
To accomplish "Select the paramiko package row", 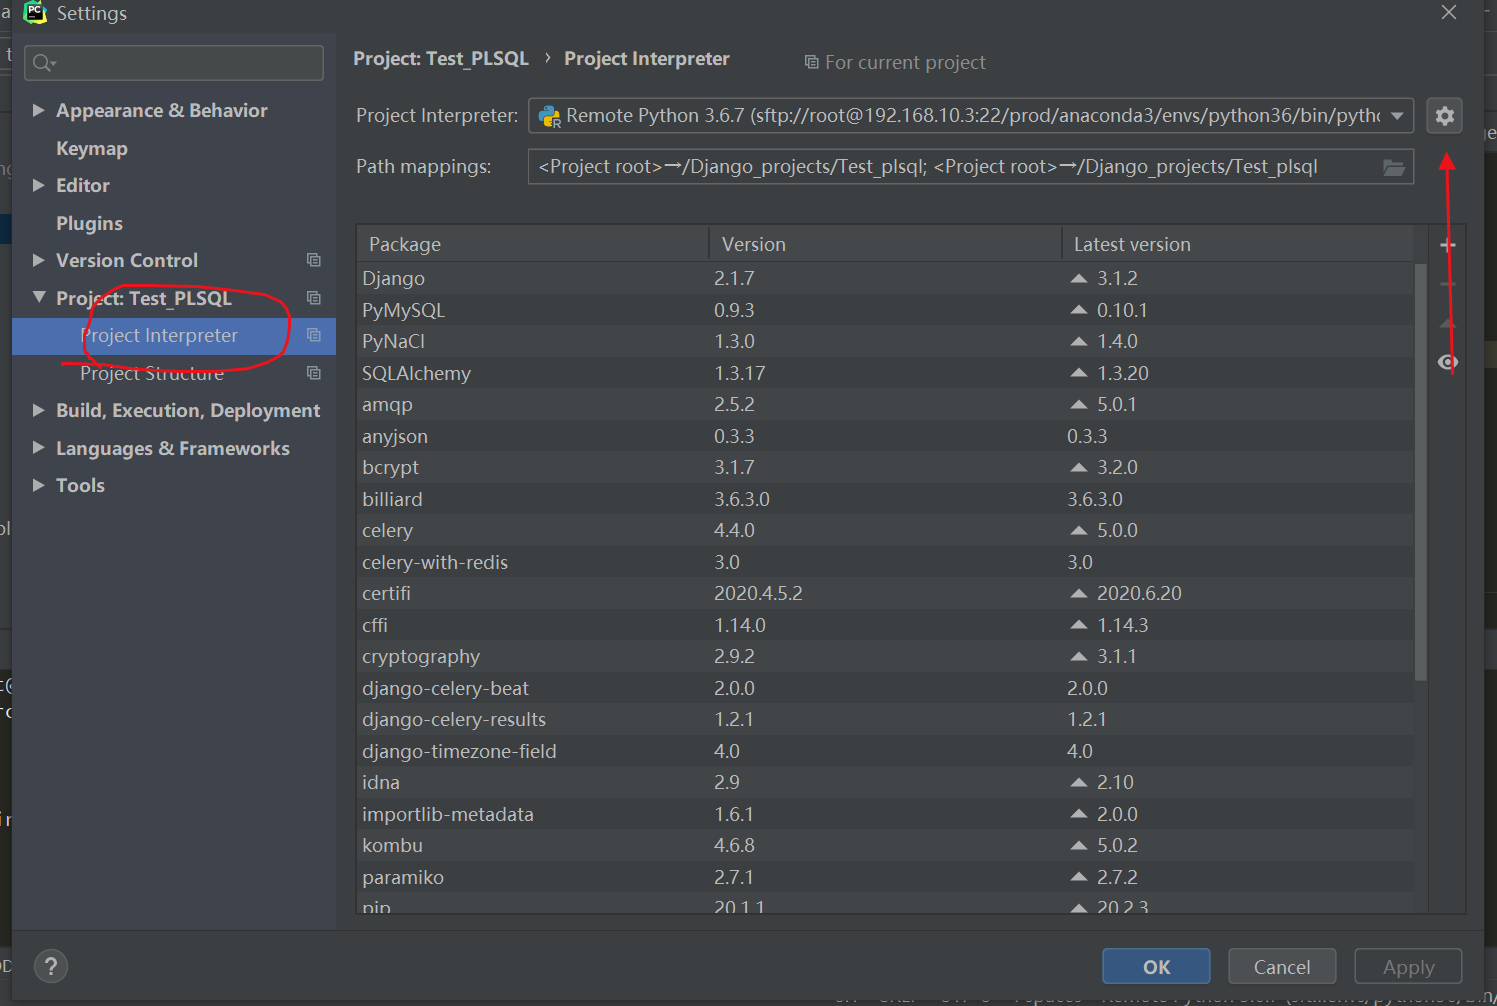I will click(x=885, y=877).
